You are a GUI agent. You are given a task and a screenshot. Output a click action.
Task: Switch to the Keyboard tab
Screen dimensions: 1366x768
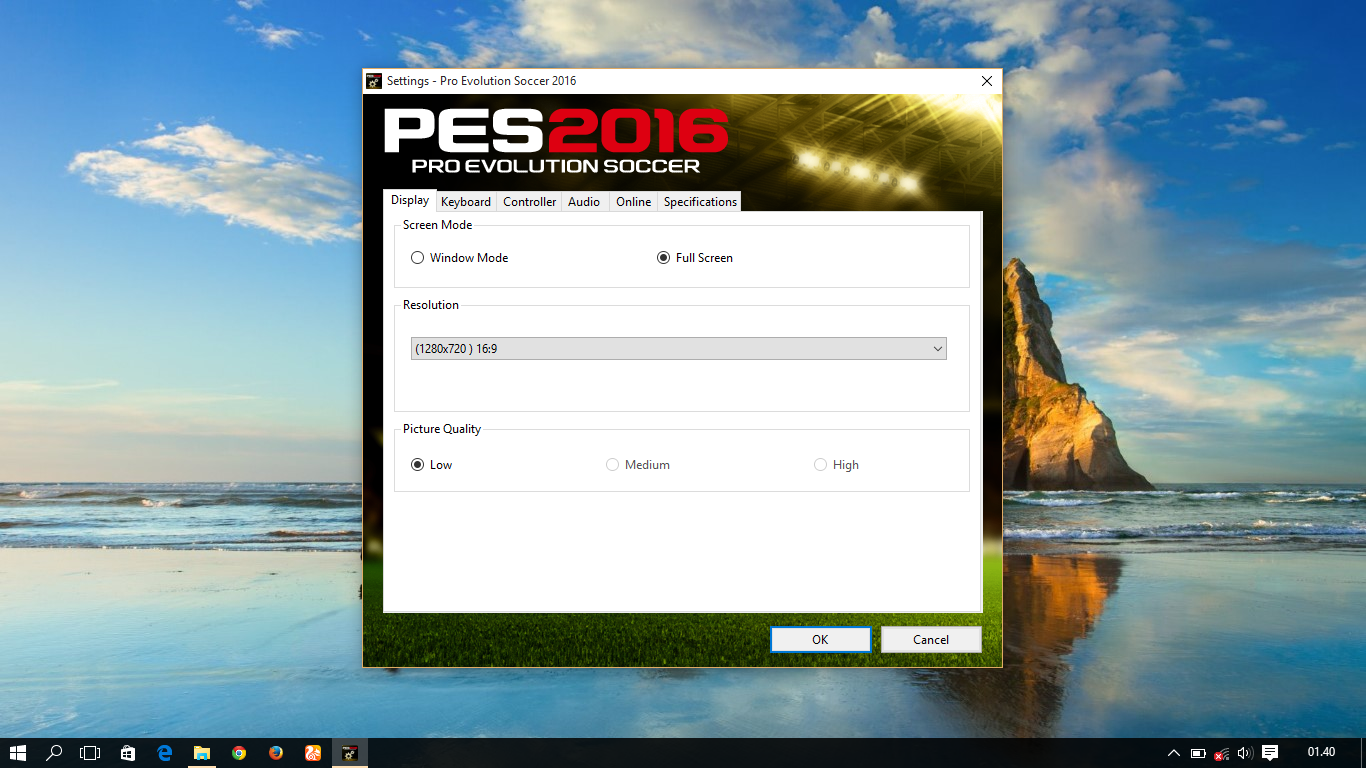466,202
